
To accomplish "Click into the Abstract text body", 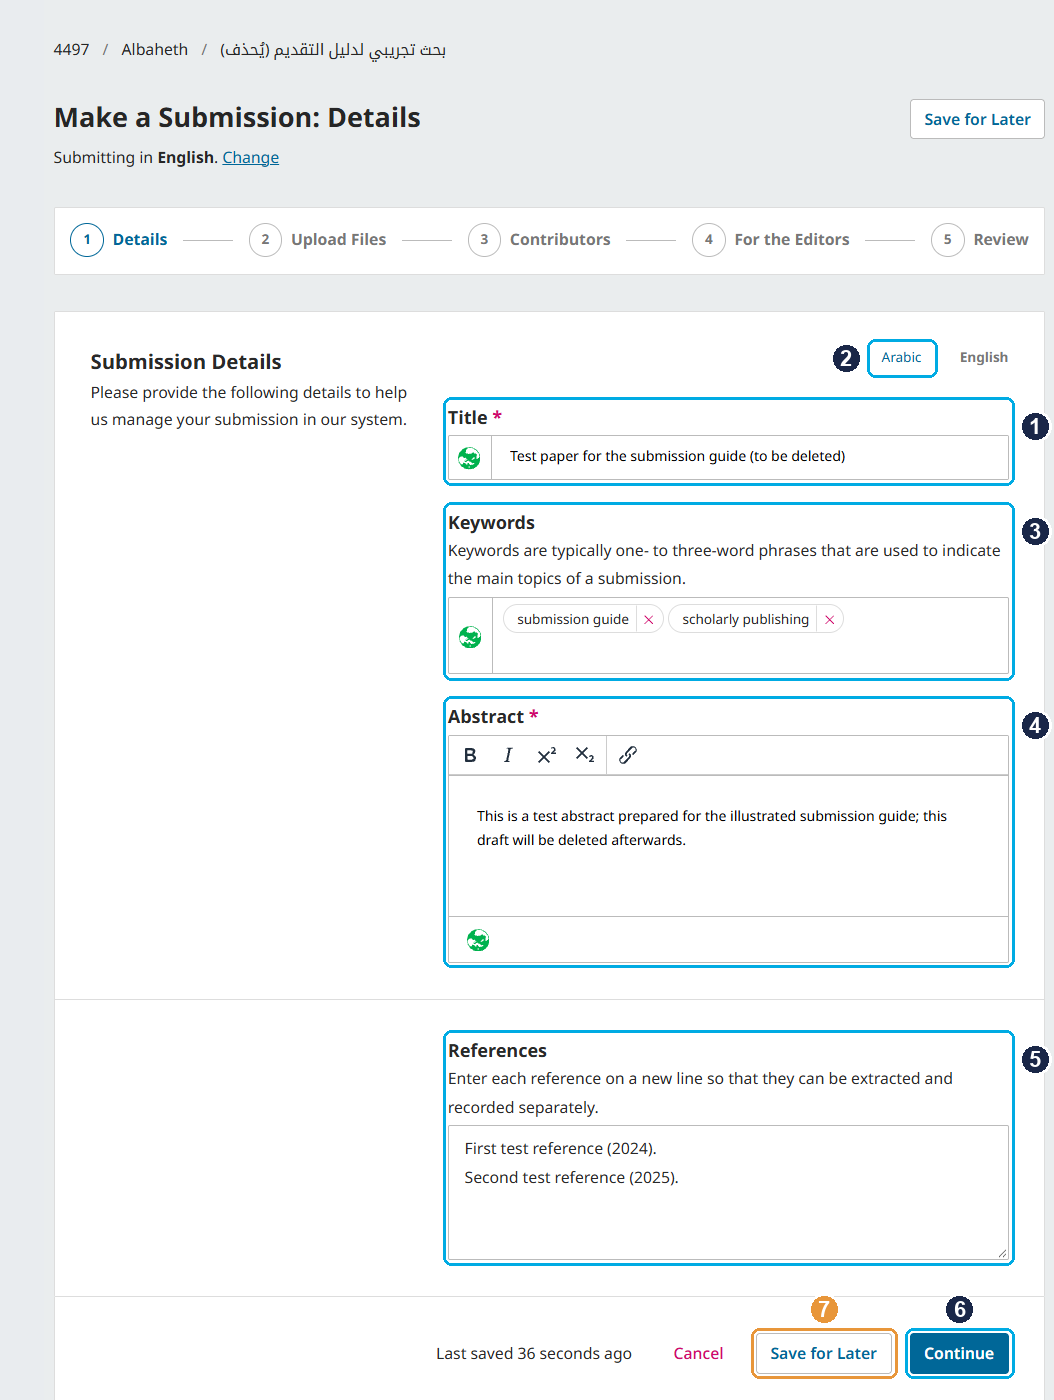I will pos(728,846).
